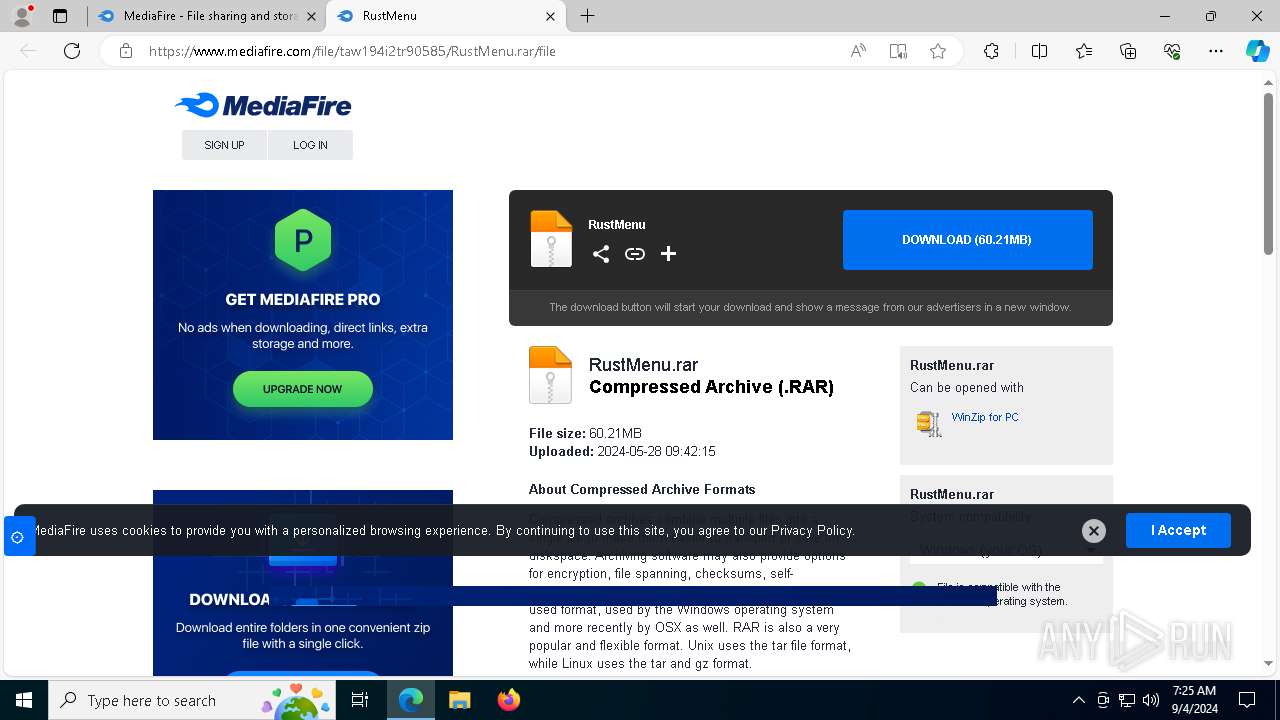Click the Uploaded date text

tap(622, 452)
